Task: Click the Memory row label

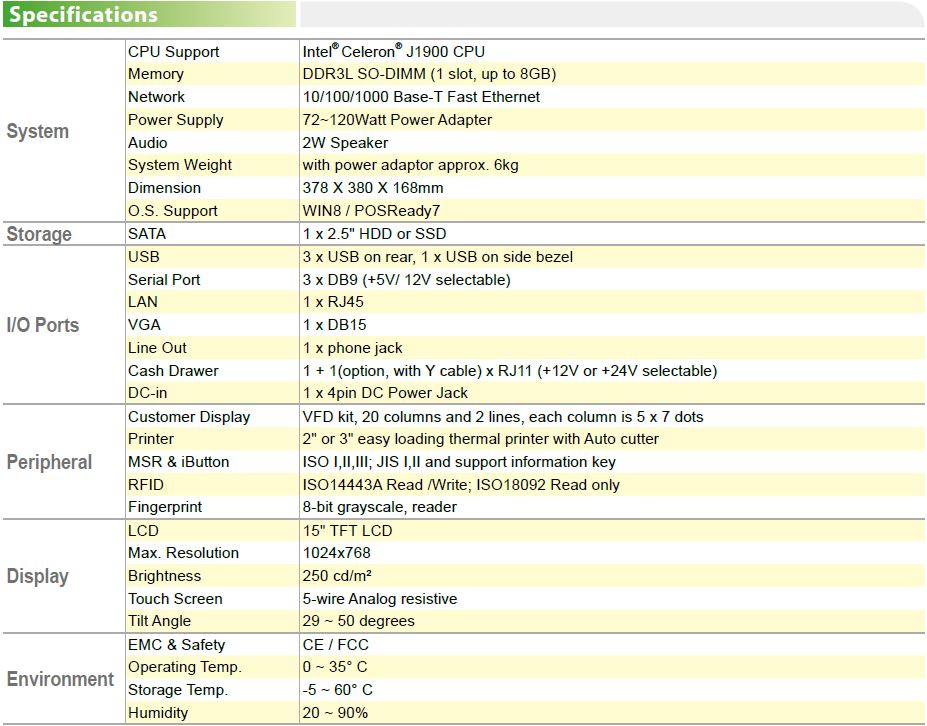Action: coord(155,74)
